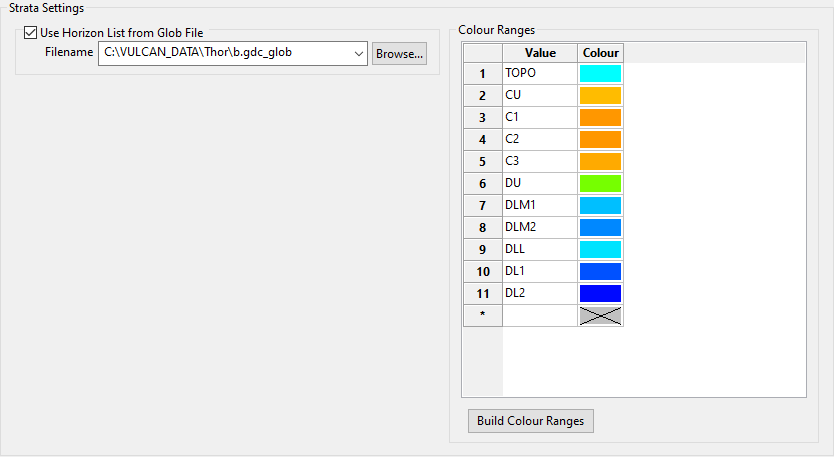834x457 pixels.
Task: Open the CU row colour swatch
Action: pyautogui.click(x=600, y=95)
